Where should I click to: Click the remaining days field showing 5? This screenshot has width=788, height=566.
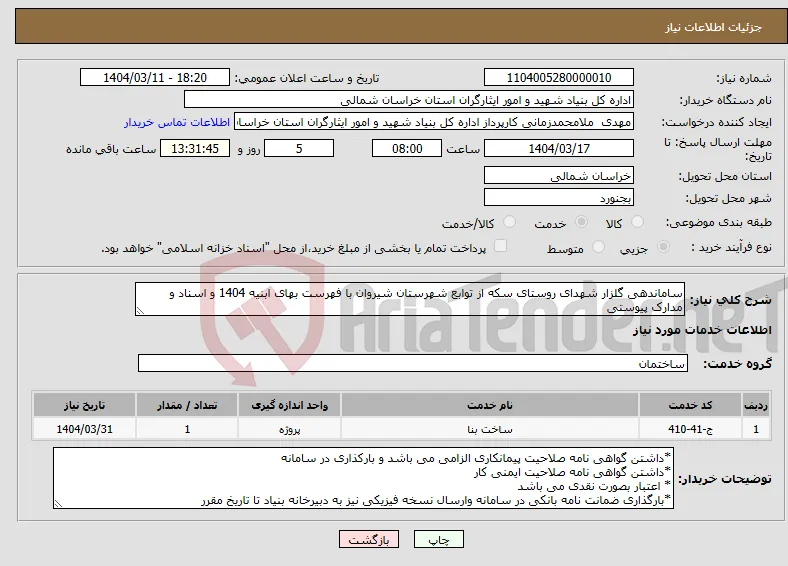pos(299,148)
